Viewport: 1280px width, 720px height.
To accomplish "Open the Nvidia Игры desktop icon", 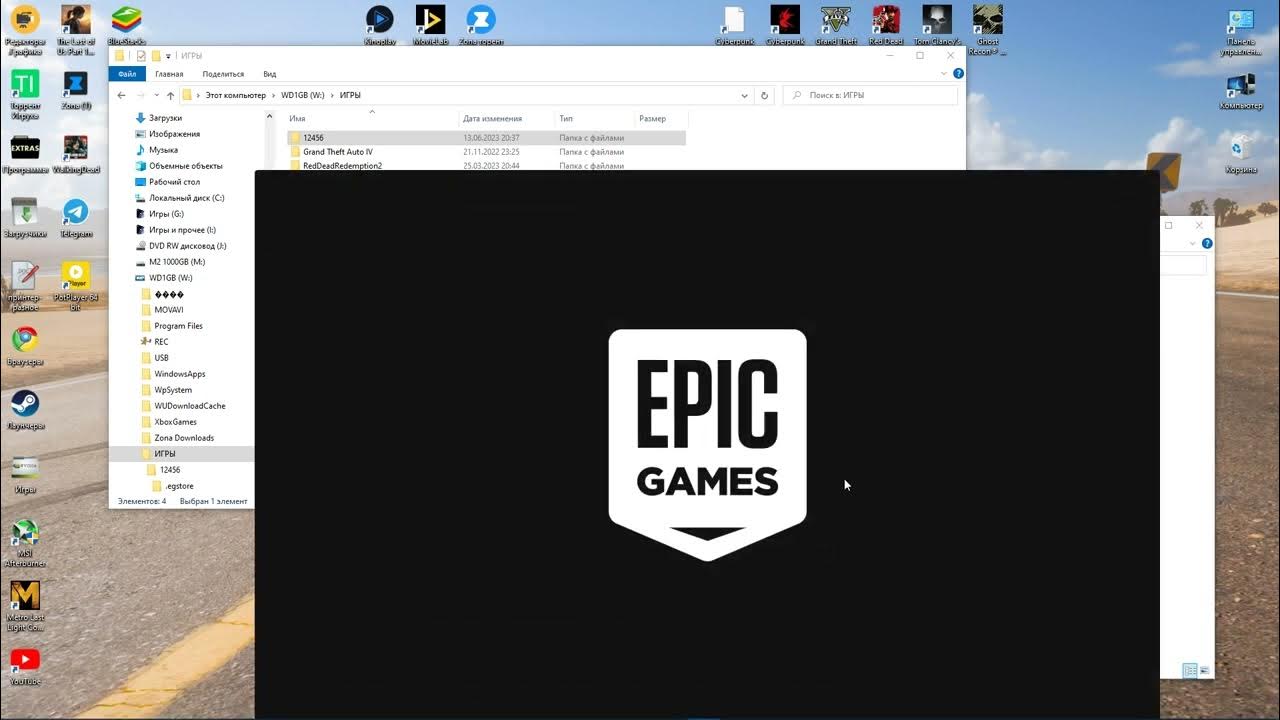I will (x=25, y=474).
